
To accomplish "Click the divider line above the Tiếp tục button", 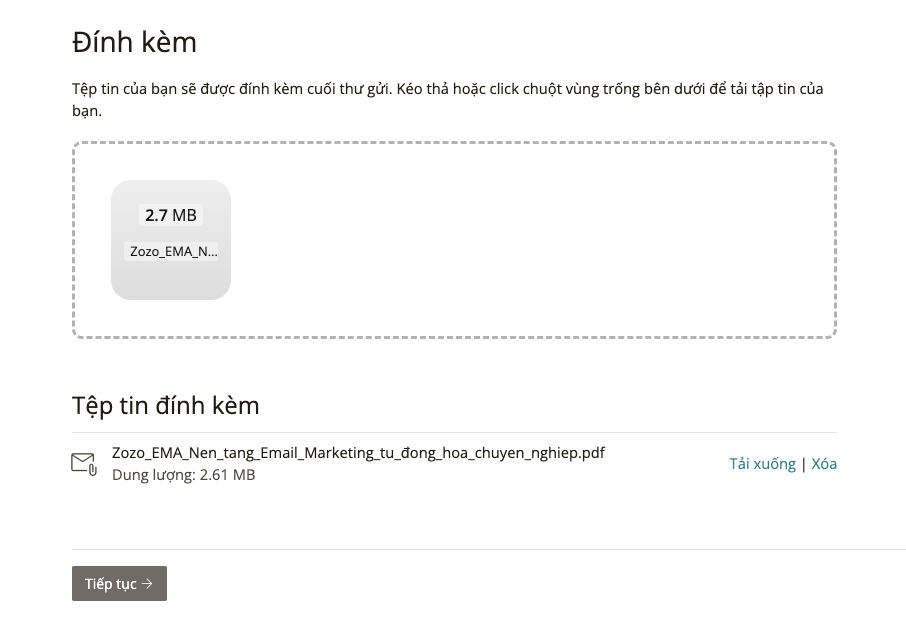I will (489, 549).
